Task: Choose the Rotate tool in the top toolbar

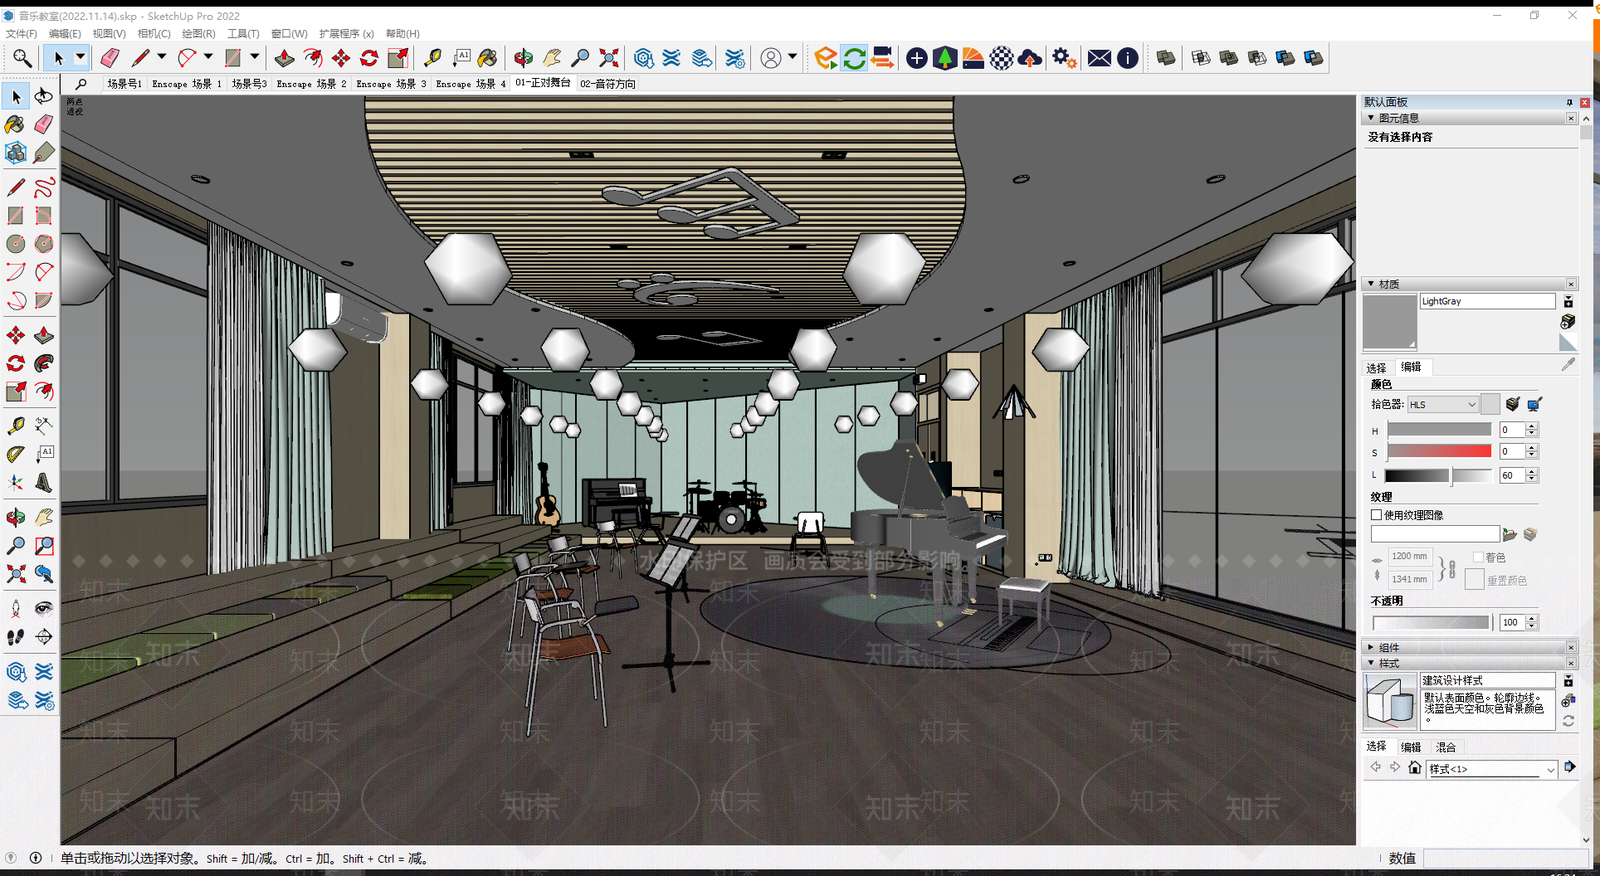Action: [x=369, y=58]
